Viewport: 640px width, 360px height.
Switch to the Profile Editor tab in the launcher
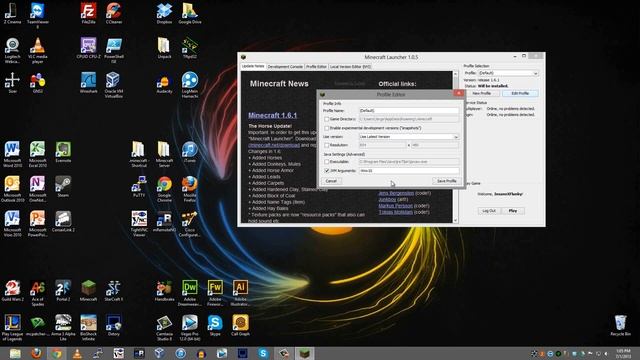coord(316,67)
